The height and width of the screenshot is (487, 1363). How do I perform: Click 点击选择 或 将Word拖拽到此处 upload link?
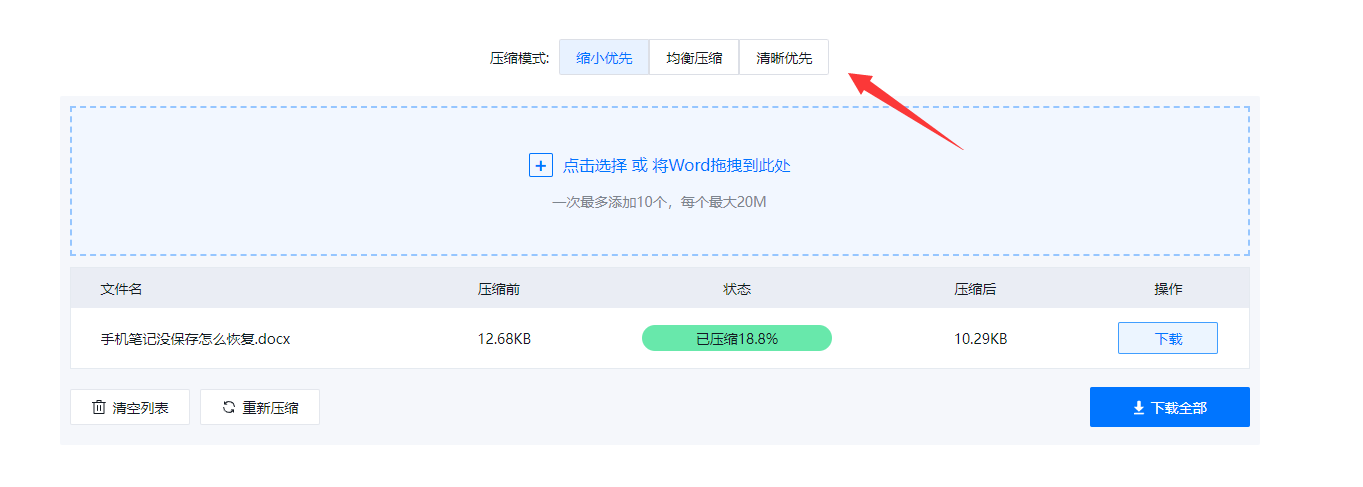677,166
